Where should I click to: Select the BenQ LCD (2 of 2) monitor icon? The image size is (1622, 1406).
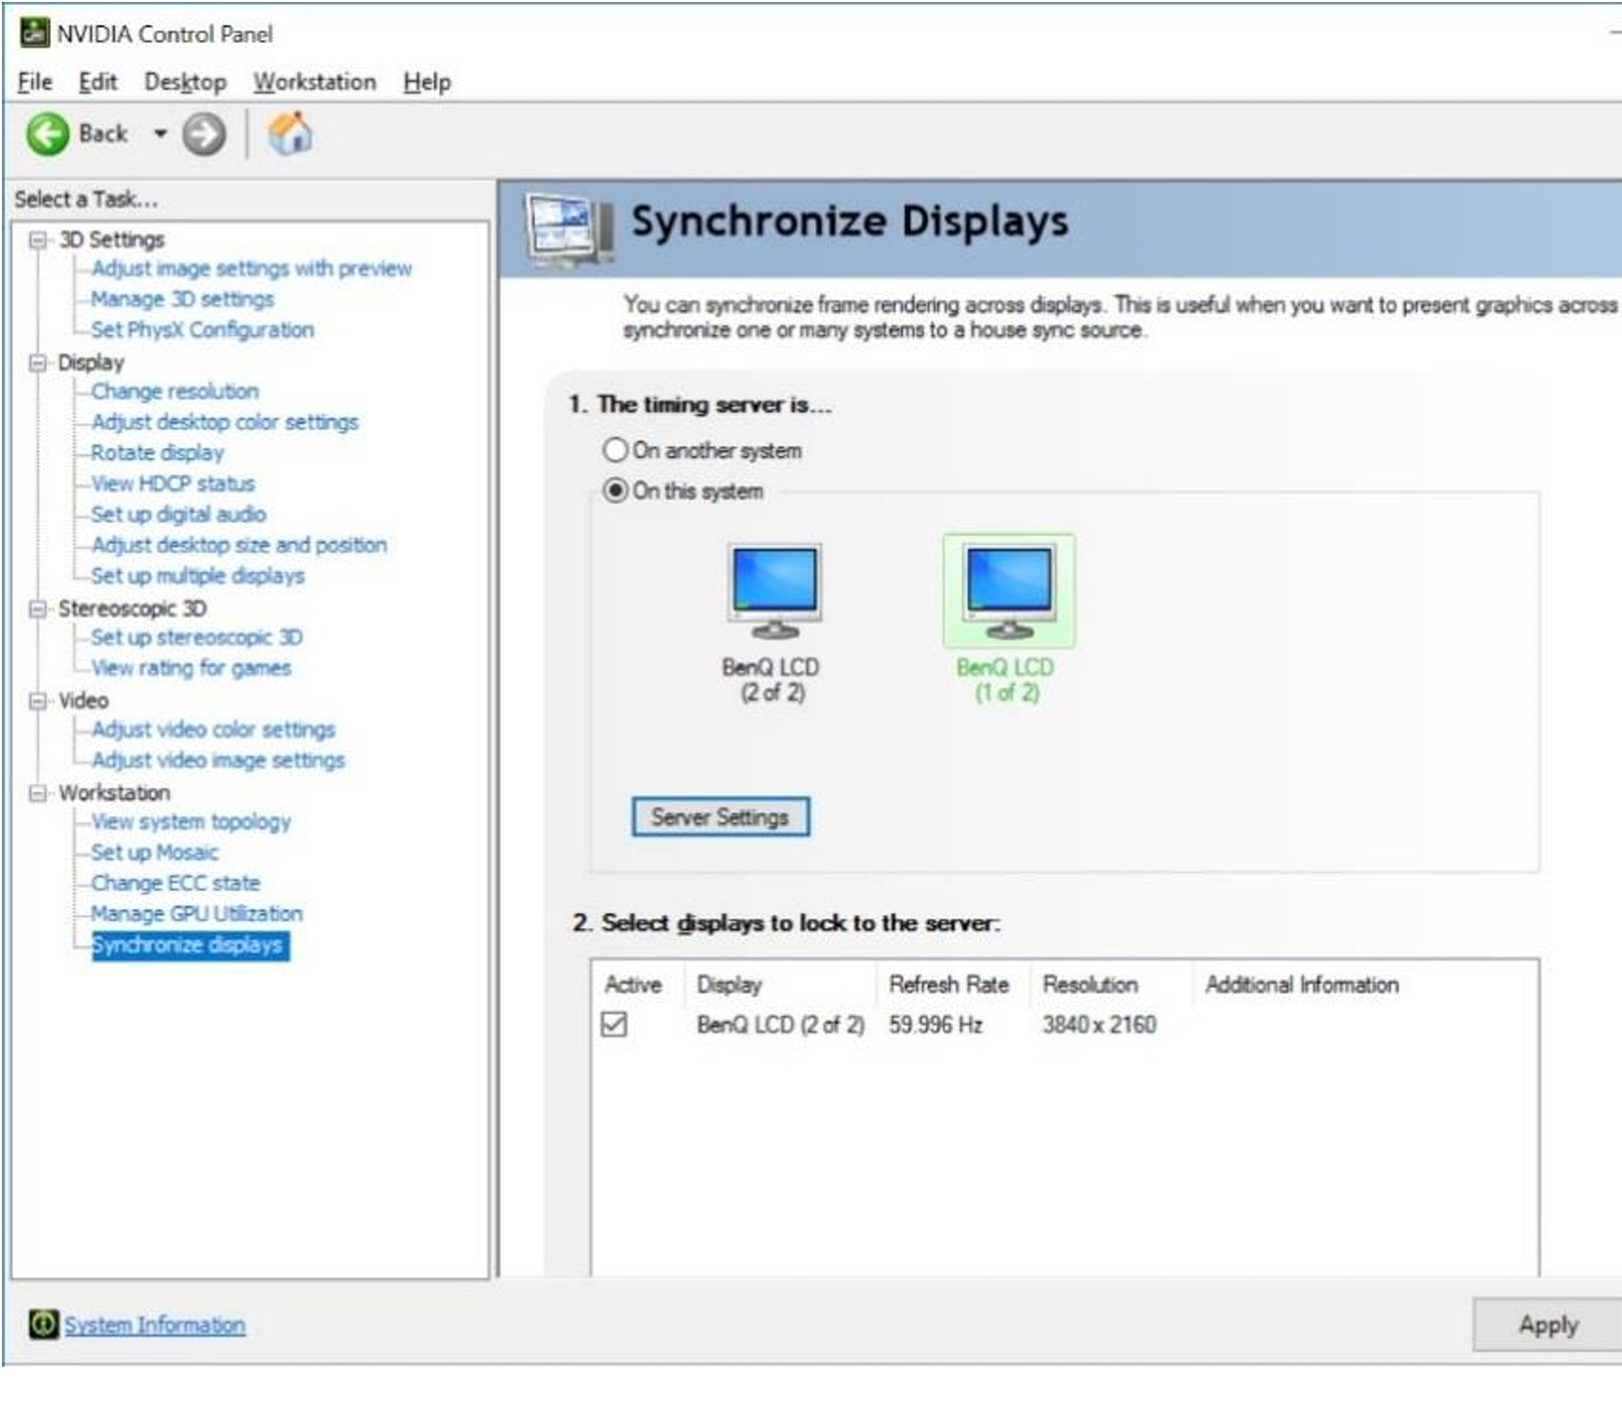[x=773, y=591]
